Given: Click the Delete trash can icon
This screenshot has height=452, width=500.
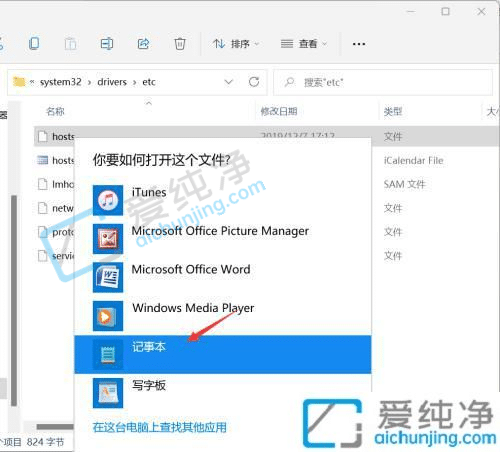Looking at the screenshot, I should tap(180, 44).
